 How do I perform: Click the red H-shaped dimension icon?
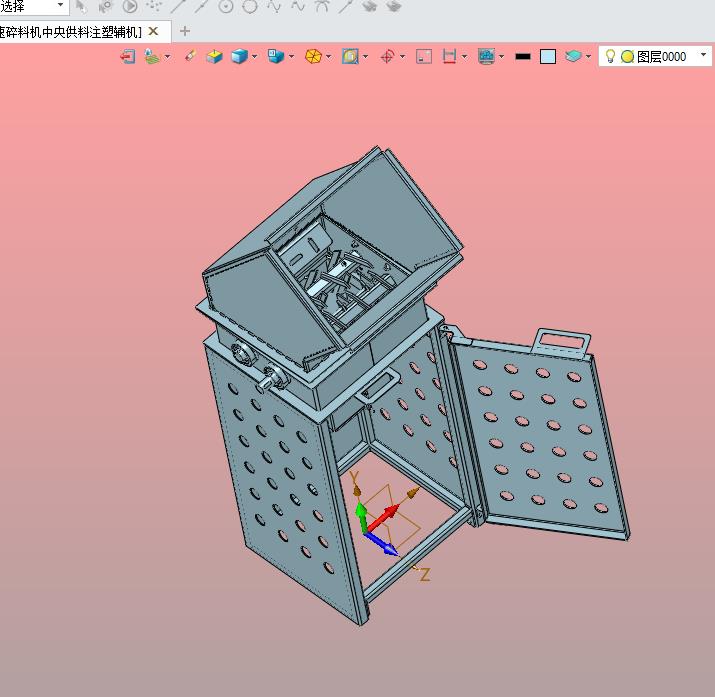point(449,57)
